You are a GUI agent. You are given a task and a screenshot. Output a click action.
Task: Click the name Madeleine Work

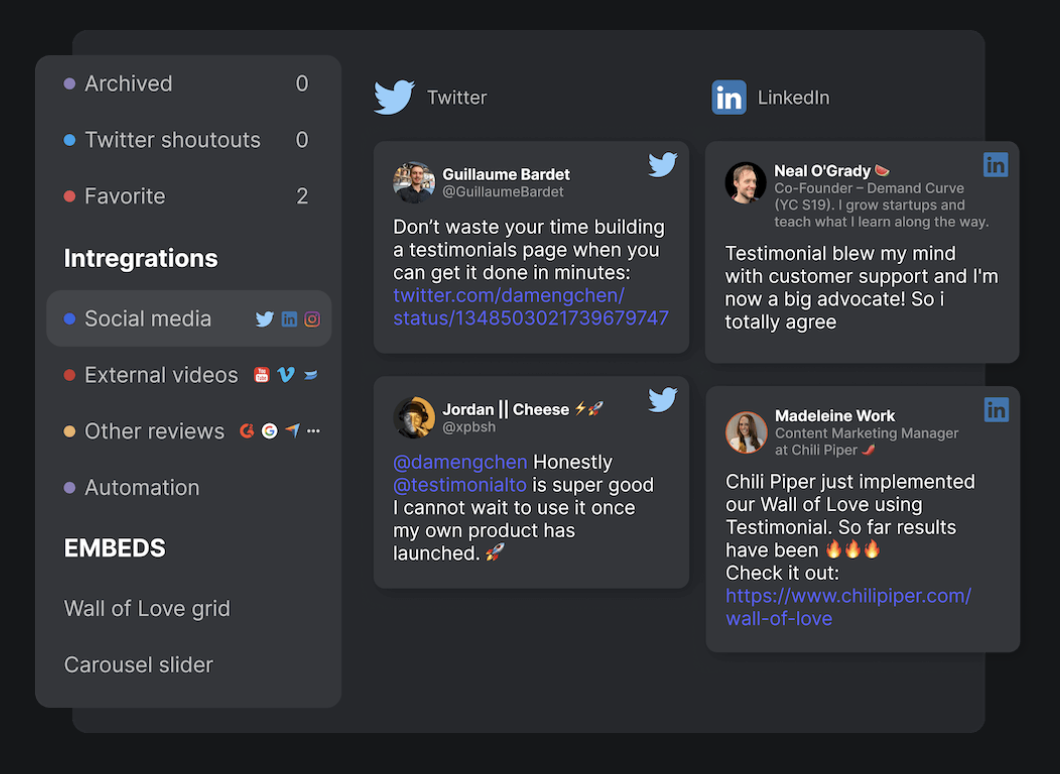point(835,416)
